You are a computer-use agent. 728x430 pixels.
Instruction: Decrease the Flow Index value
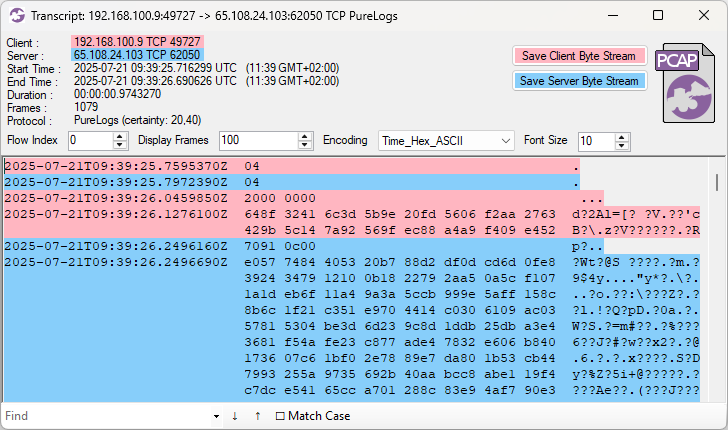click(x=120, y=144)
